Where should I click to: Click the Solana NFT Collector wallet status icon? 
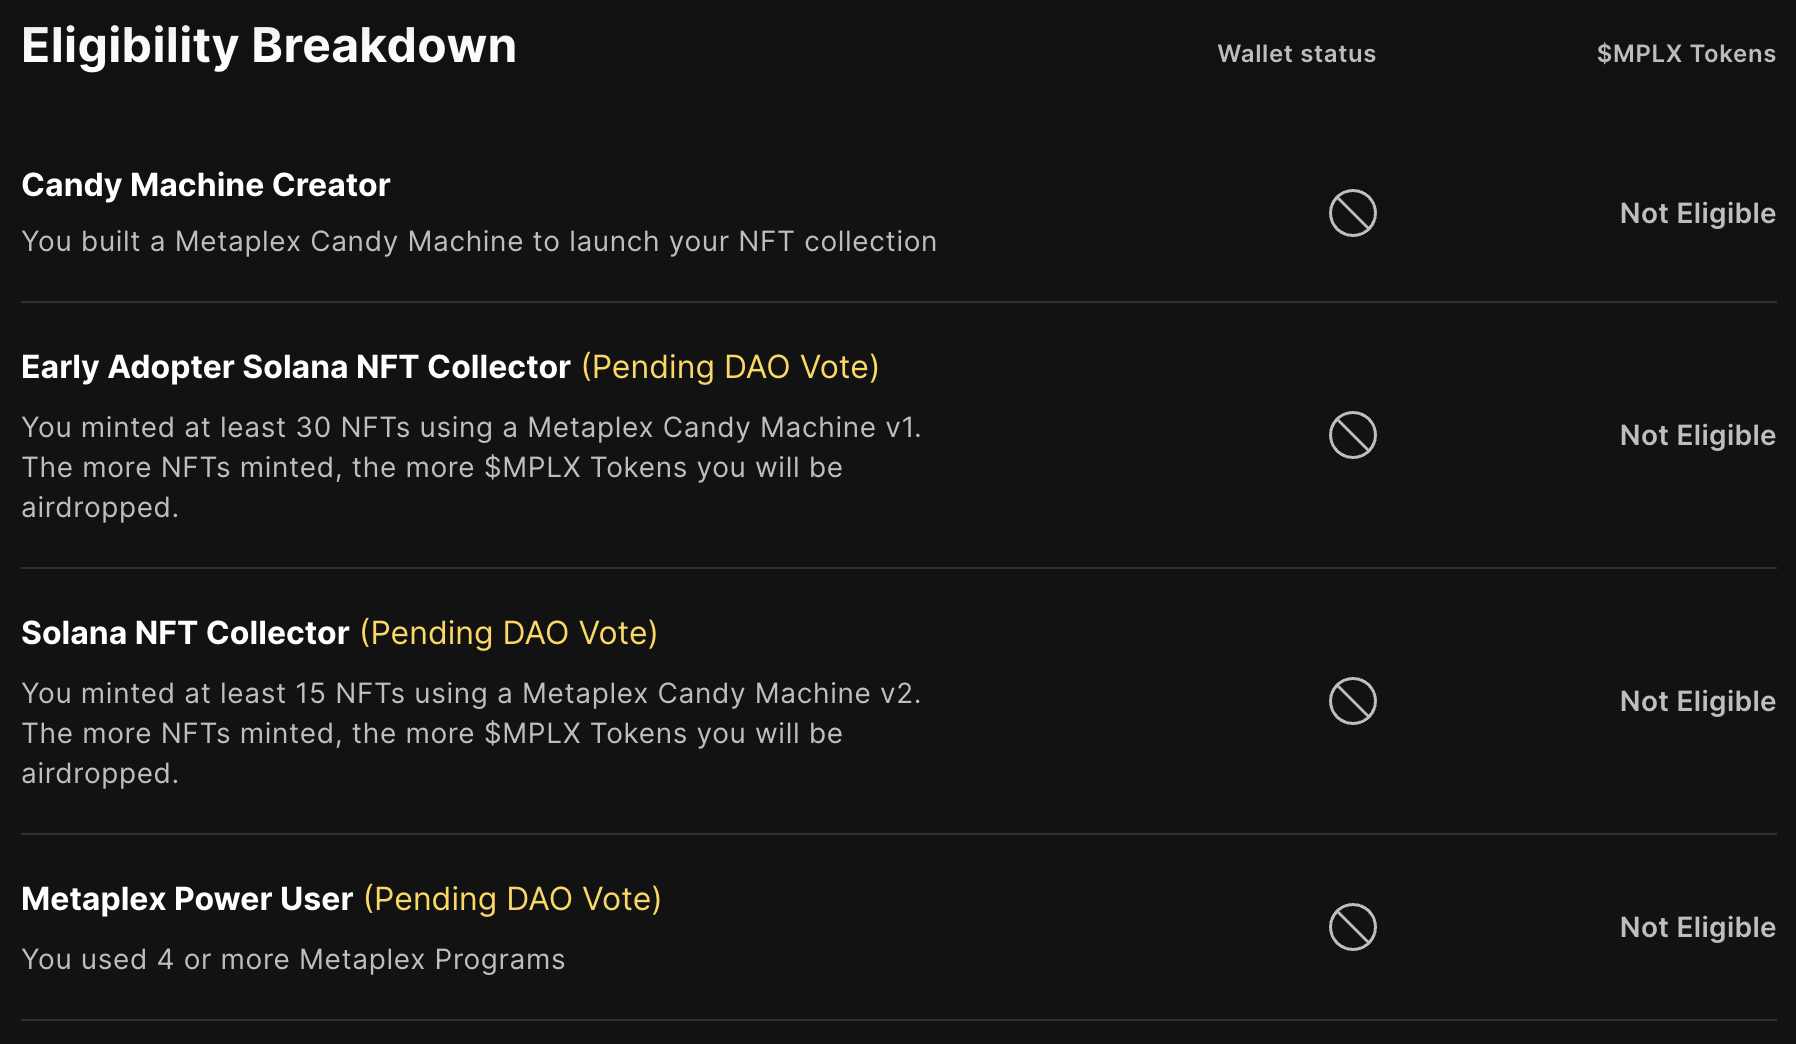point(1352,701)
